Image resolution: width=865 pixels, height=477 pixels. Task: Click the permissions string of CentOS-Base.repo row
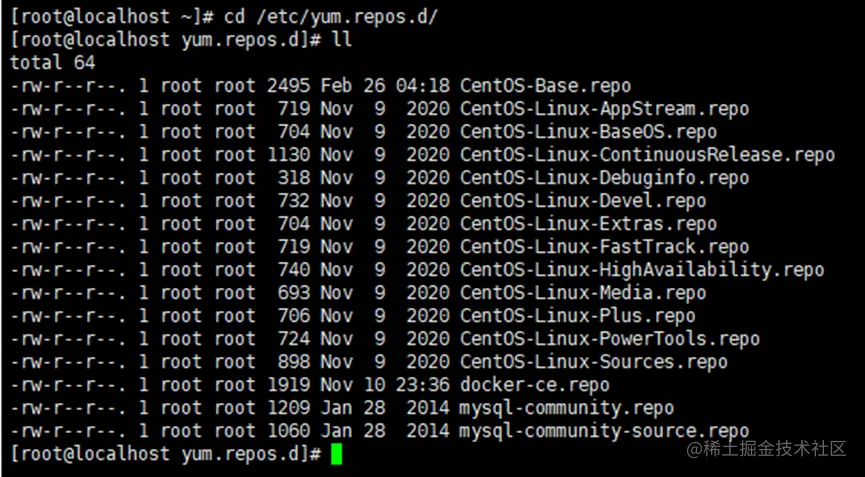(69, 87)
